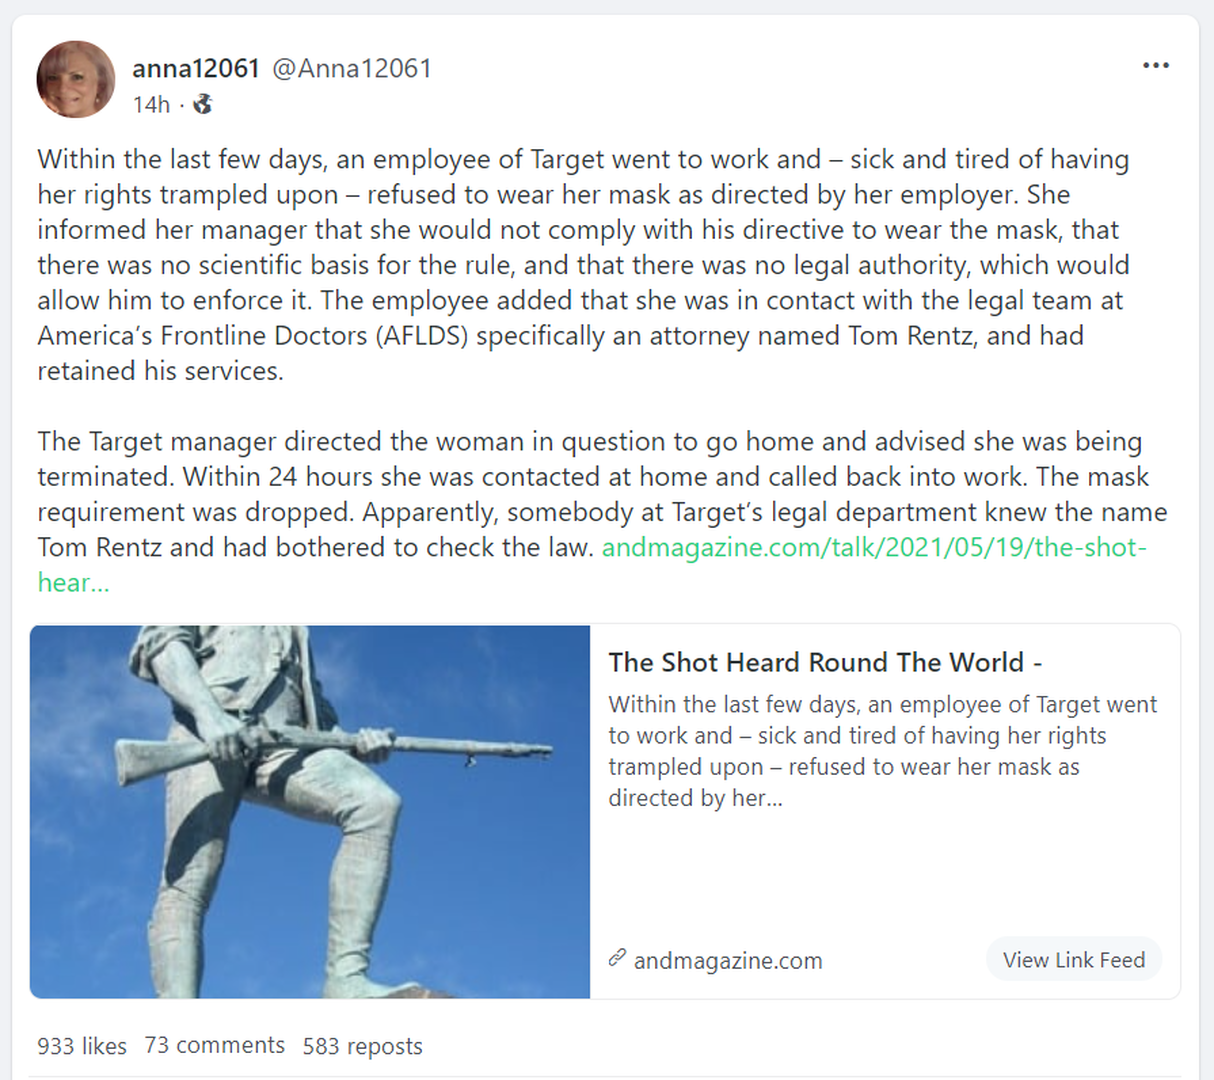This screenshot has width=1214, height=1080.
Task: Click the 14h post timestamp
Action: [151, 105]
